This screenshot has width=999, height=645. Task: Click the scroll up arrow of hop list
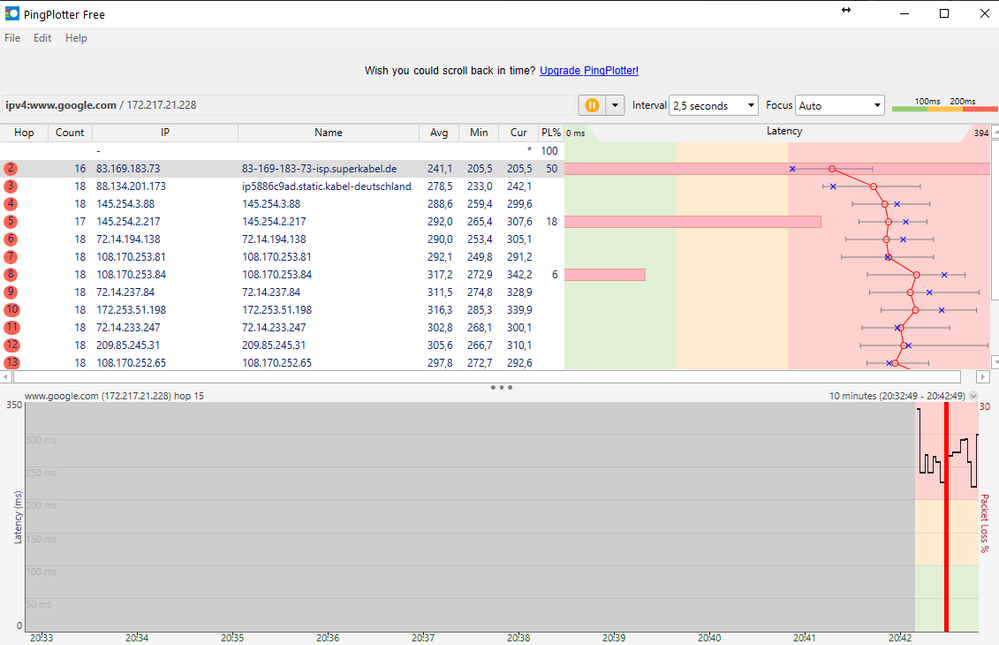pos(995,131)
